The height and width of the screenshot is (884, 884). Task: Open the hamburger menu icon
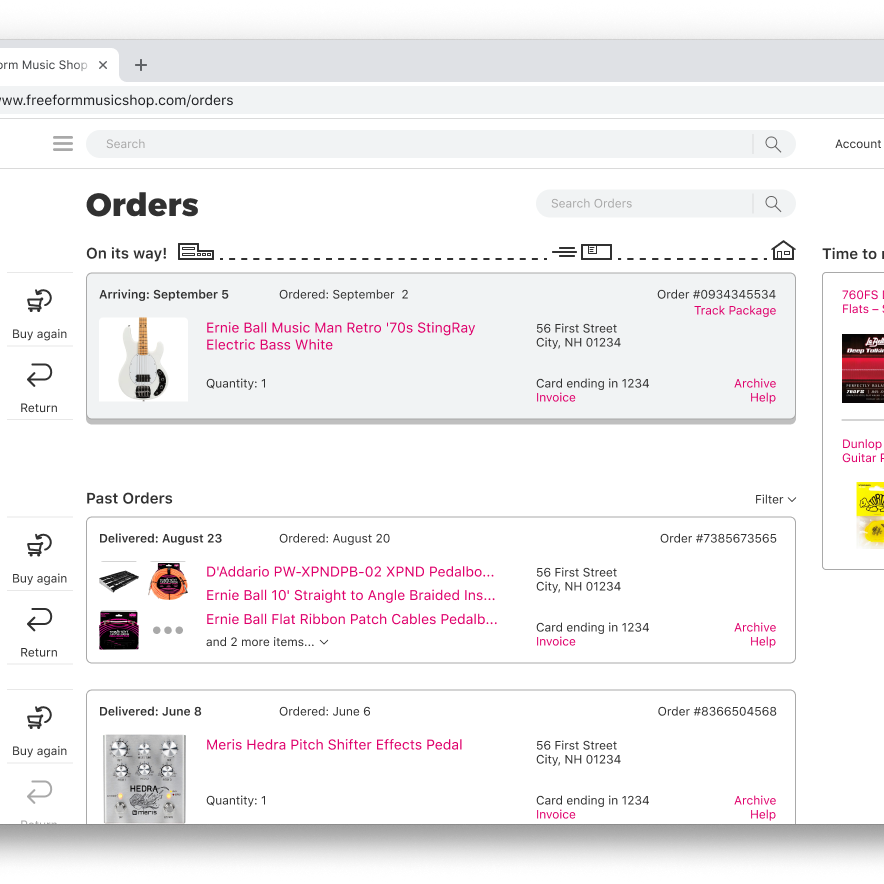coord(63,144)
